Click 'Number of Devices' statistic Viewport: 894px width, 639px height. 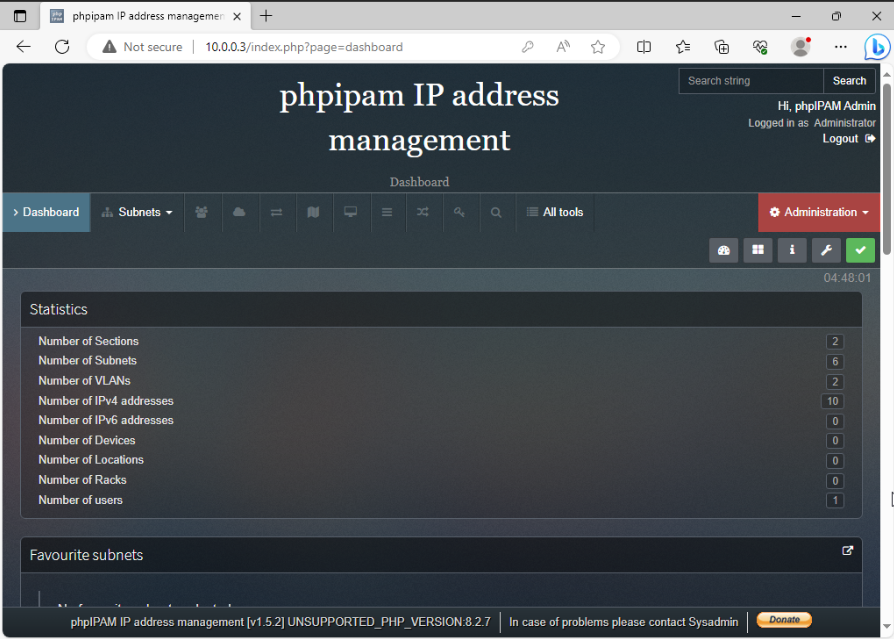point(87,440)
